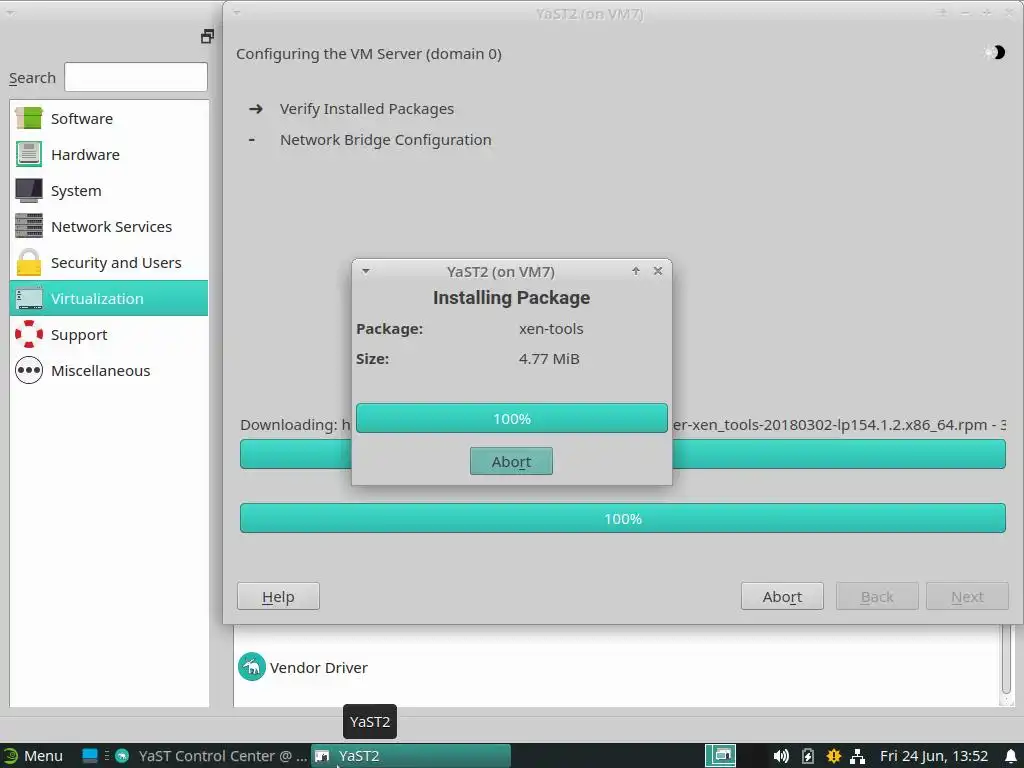The height and width of the screenshot is (768, 1024).
Task: Click the System monitor icon
Action: [29, 190]
